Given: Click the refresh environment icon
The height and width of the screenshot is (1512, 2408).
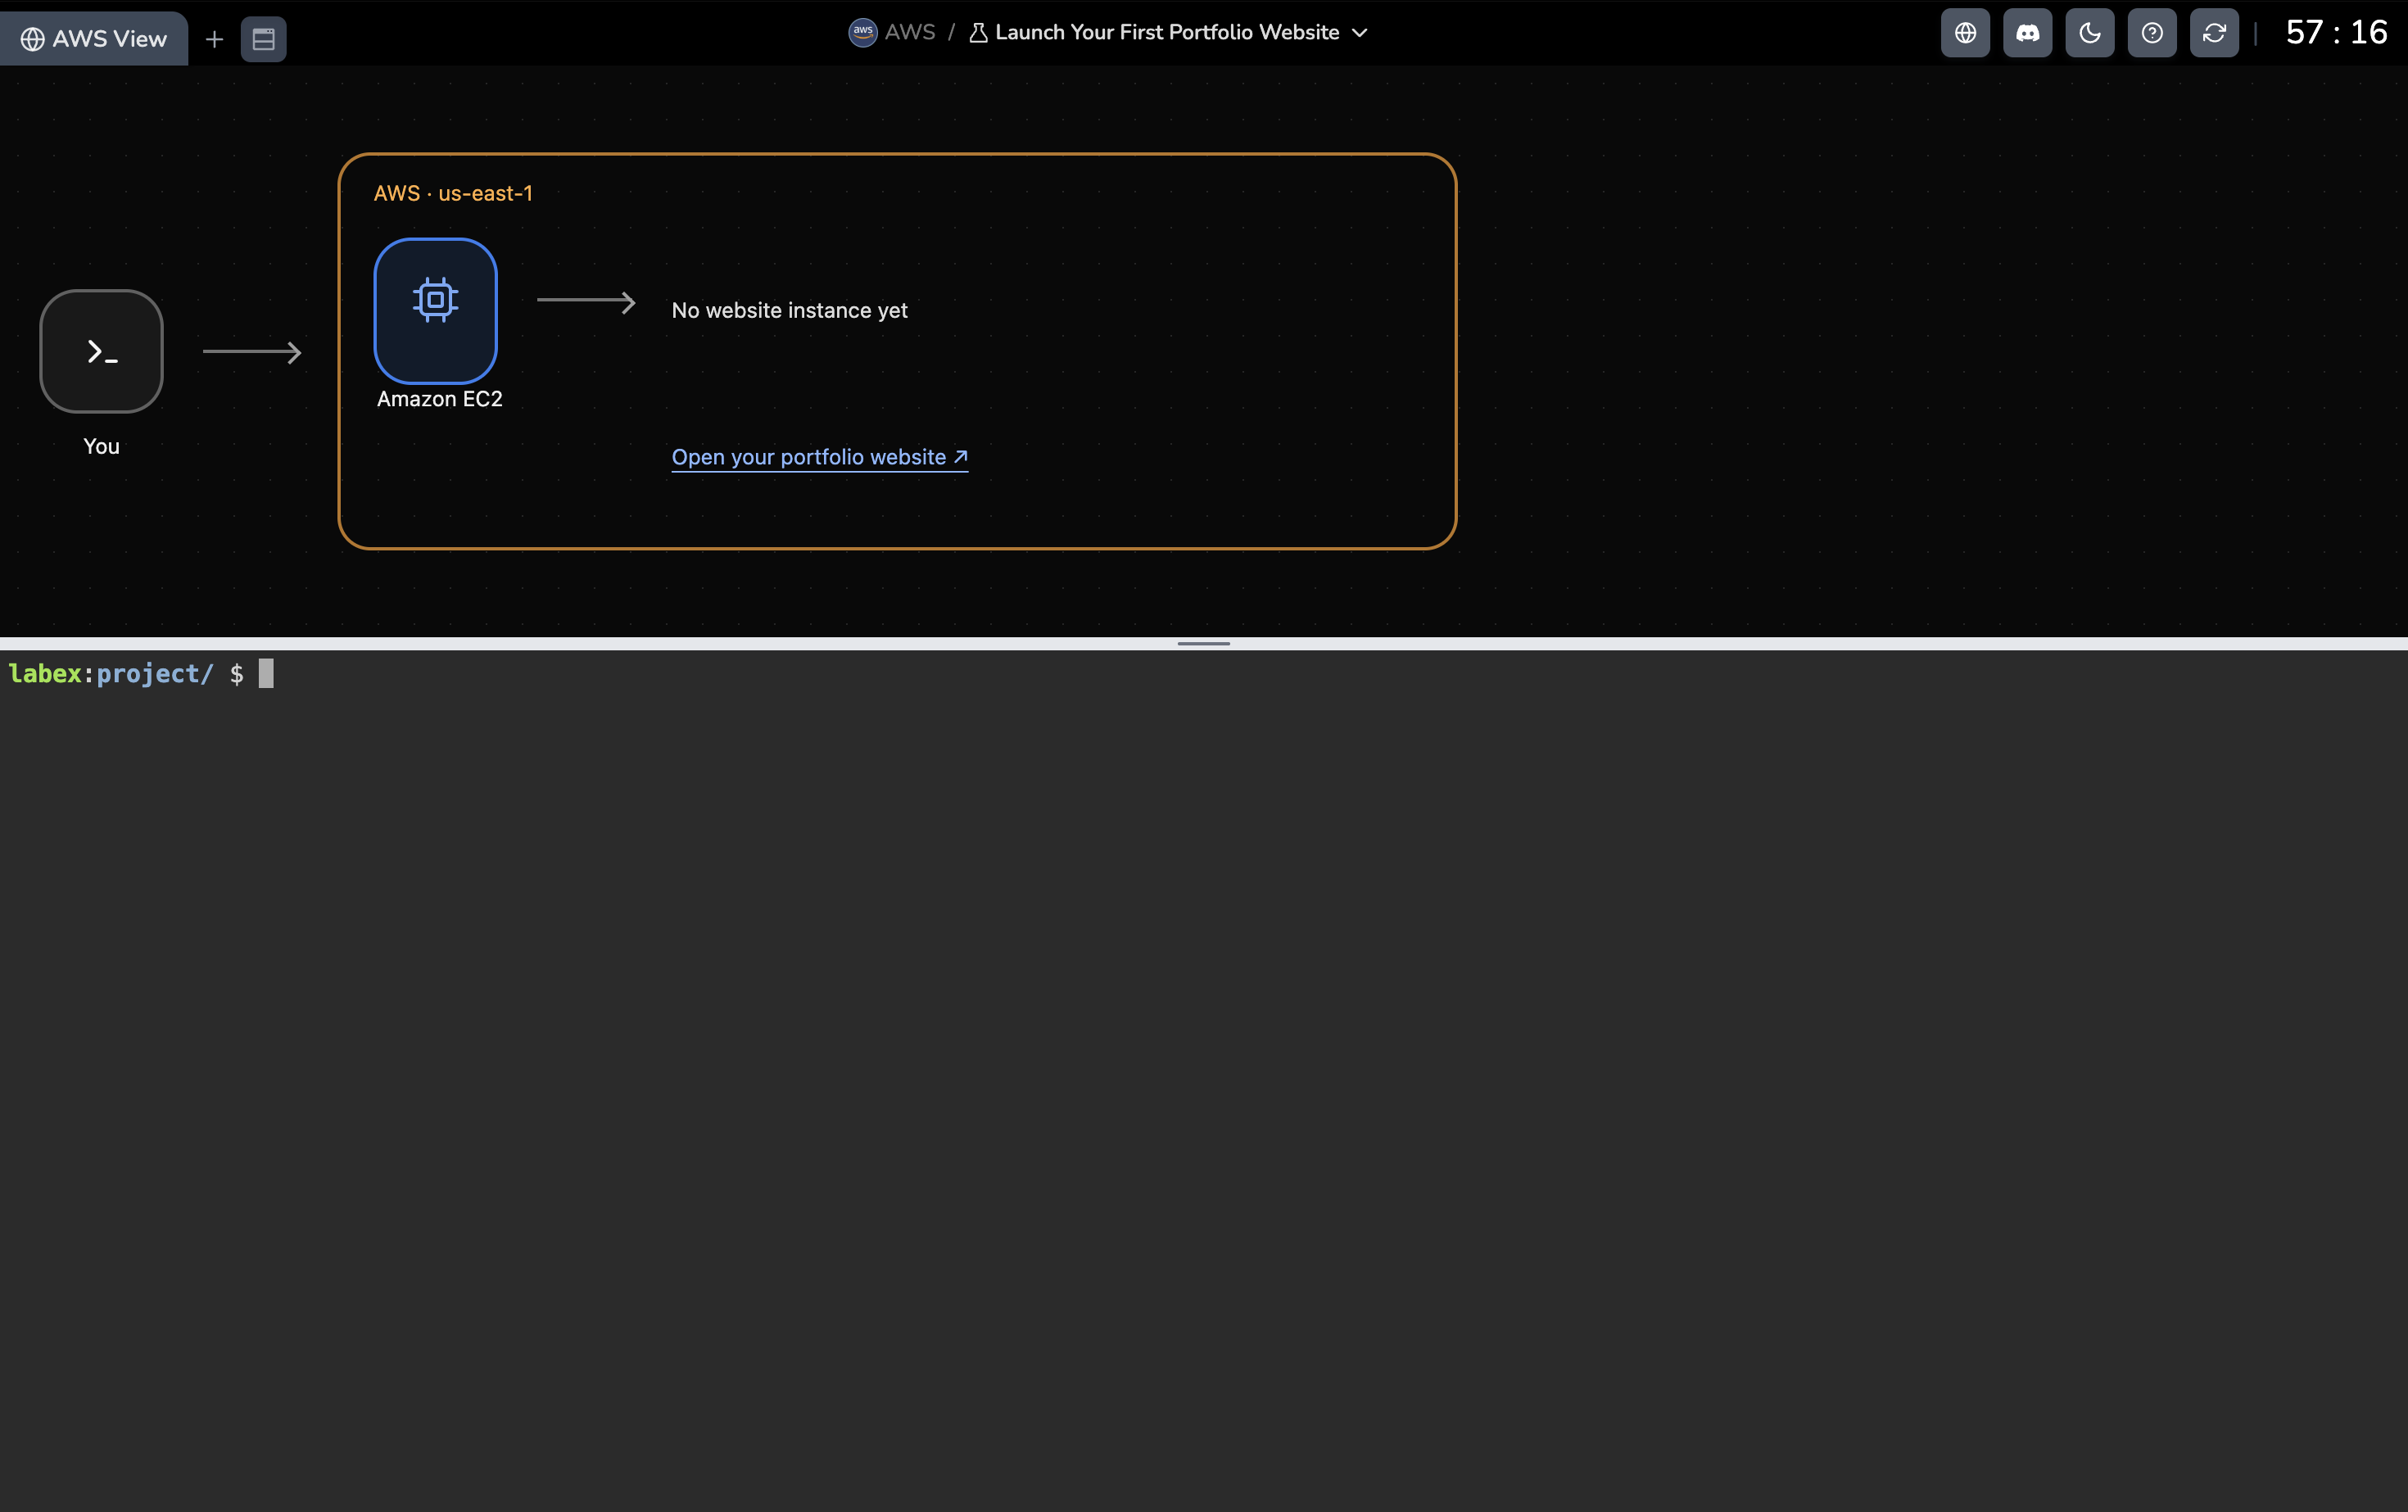Looking at the screenshot, I should click(x=2214, y=33).
